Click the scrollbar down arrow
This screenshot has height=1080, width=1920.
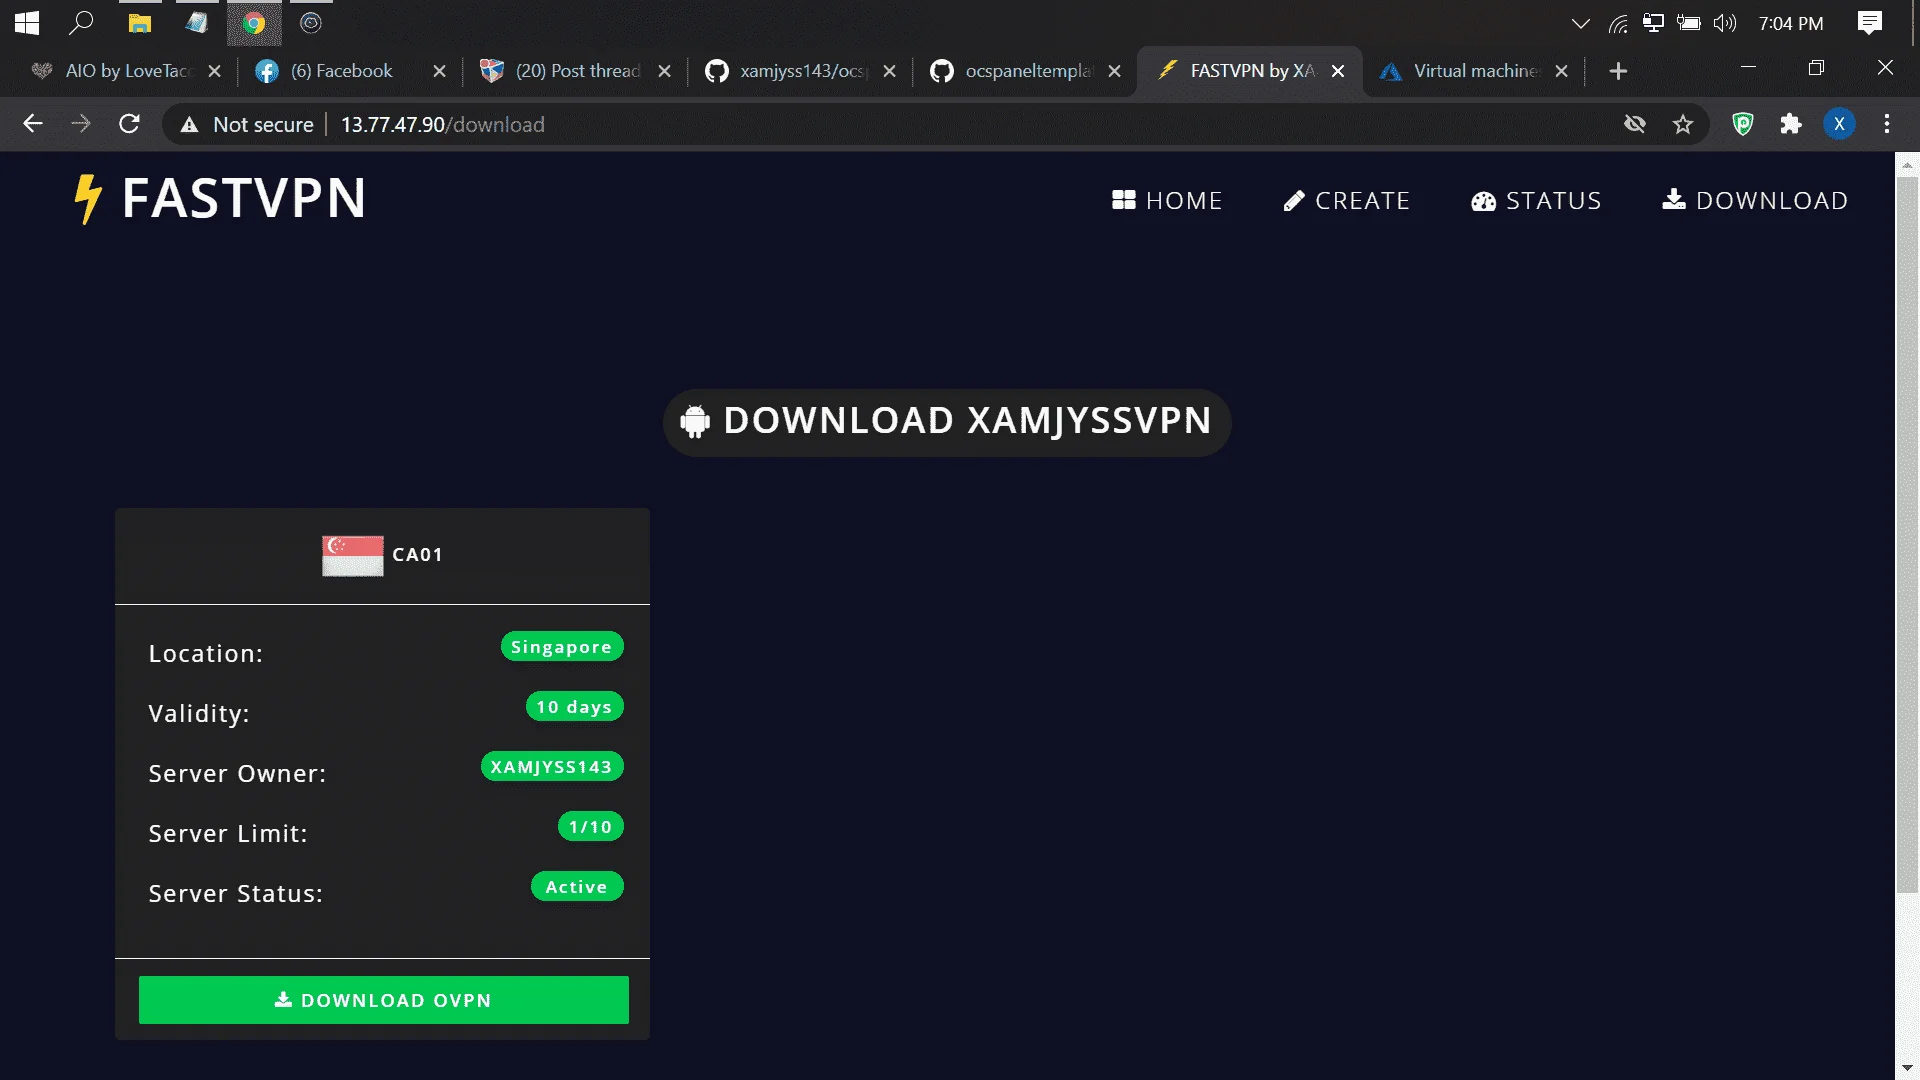click(x=1907, y=1068)
